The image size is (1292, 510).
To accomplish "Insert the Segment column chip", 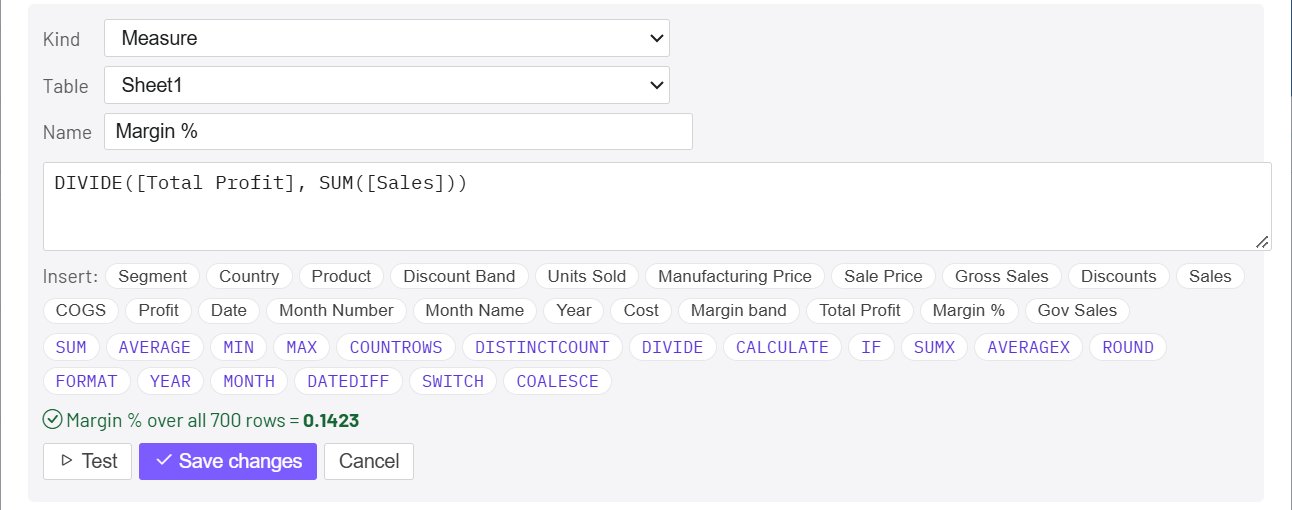I will (x=152, y=276).
